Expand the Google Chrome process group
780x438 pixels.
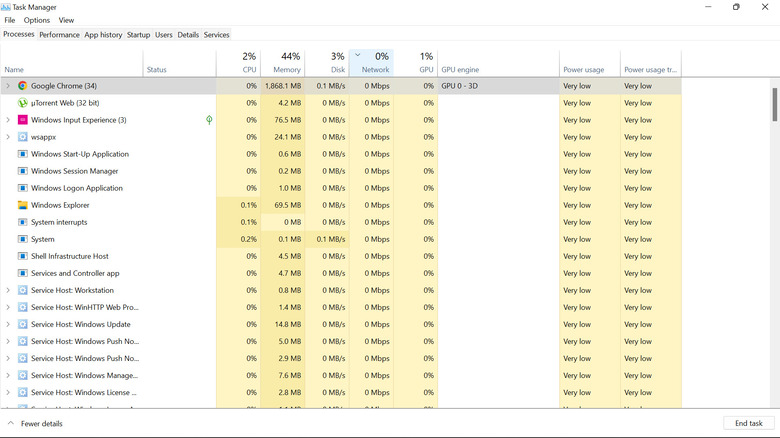point(8,86)
